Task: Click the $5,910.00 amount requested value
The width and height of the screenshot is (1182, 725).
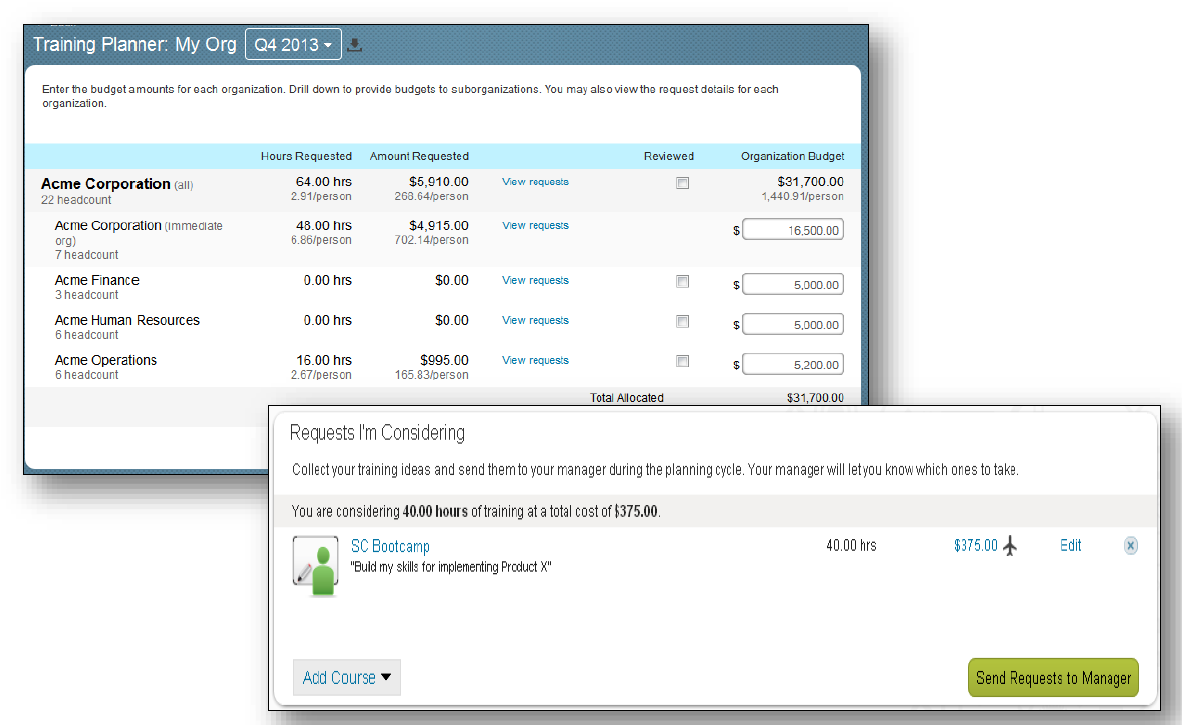Action: click(439, 182)
